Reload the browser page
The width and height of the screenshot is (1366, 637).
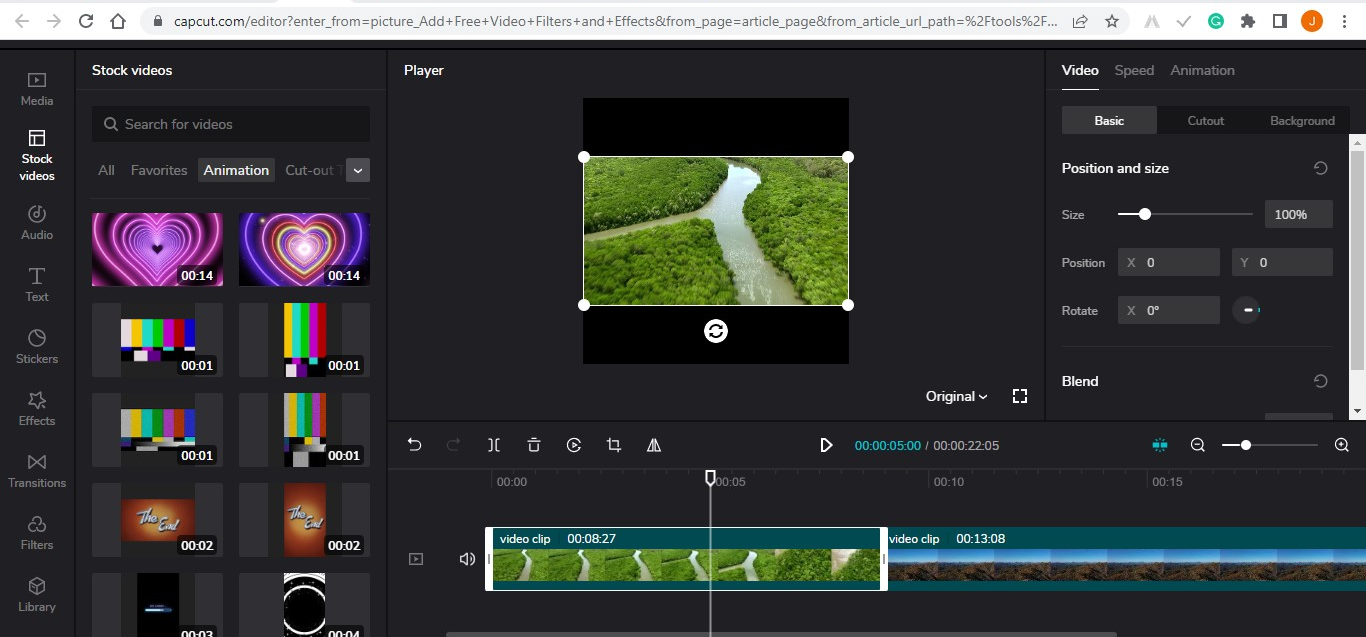pyautogui.click(x=86, y=20)
